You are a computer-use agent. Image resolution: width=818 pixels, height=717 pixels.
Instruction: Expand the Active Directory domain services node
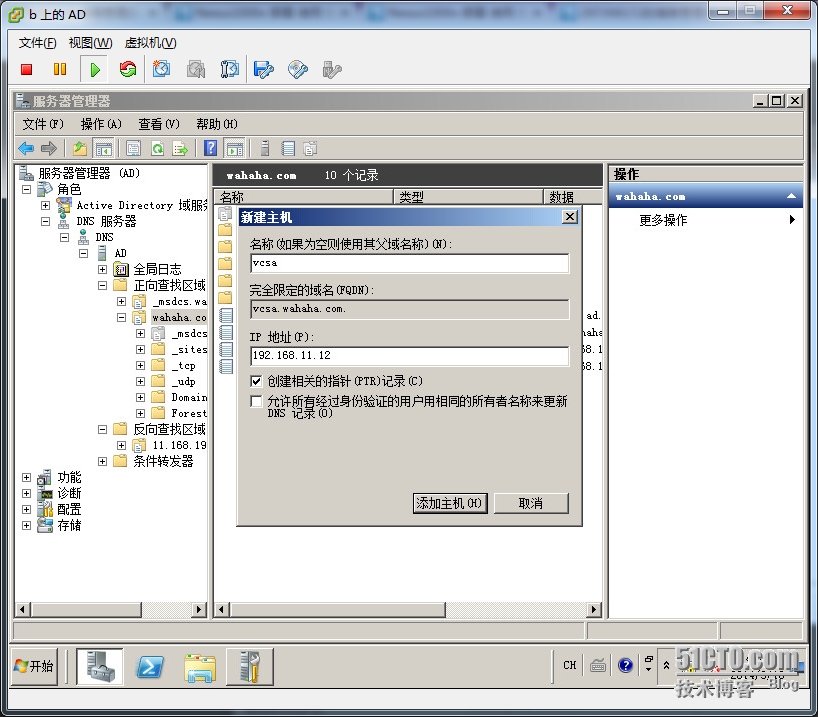46,206
